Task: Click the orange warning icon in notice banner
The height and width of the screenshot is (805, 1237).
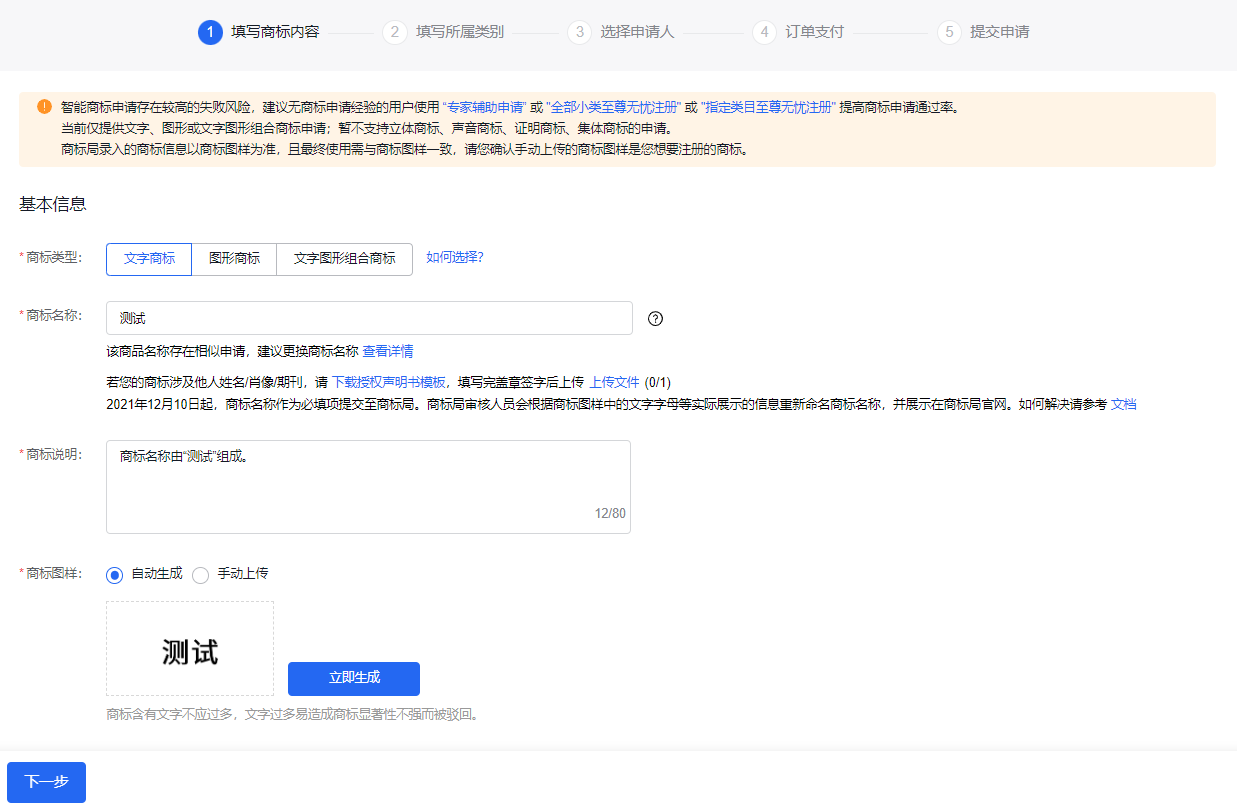Action: coord(44,107)
